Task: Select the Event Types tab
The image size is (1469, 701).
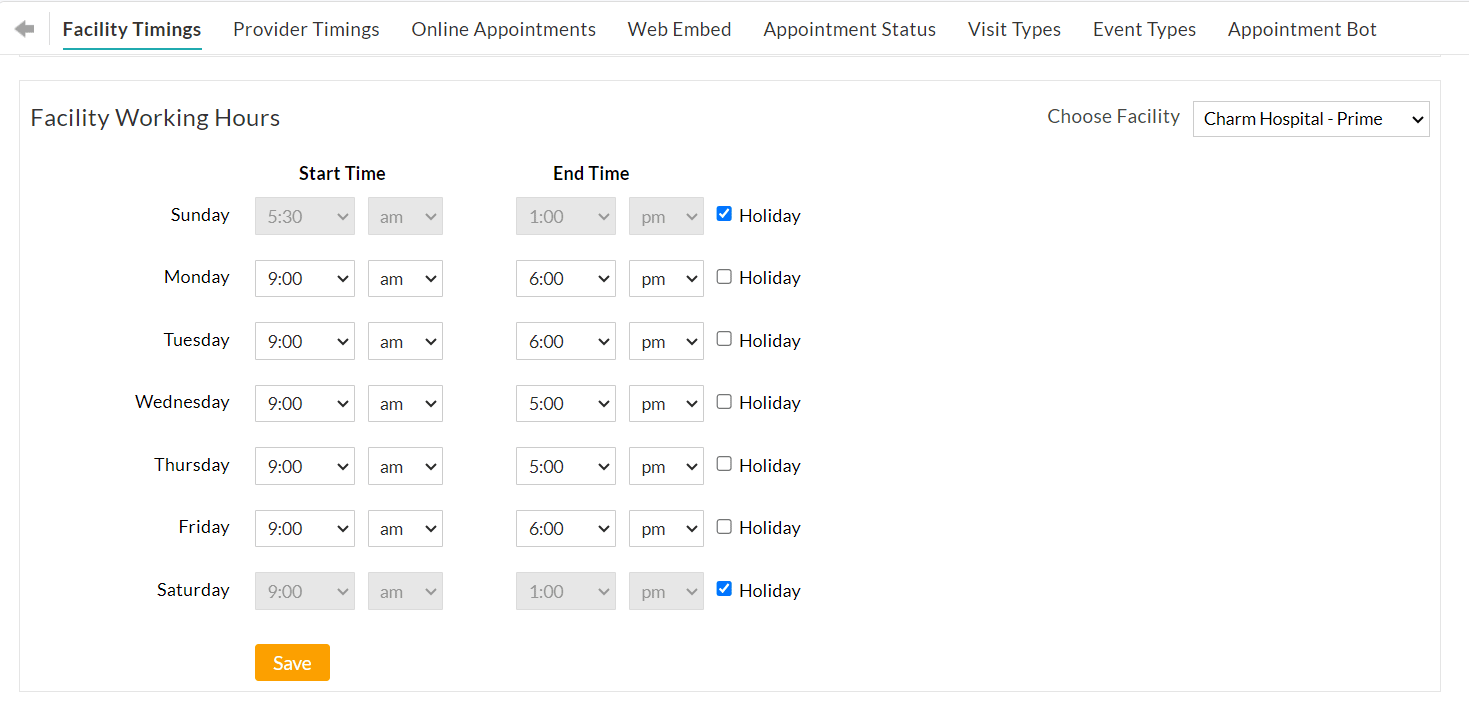Action: pos(1144,29)
